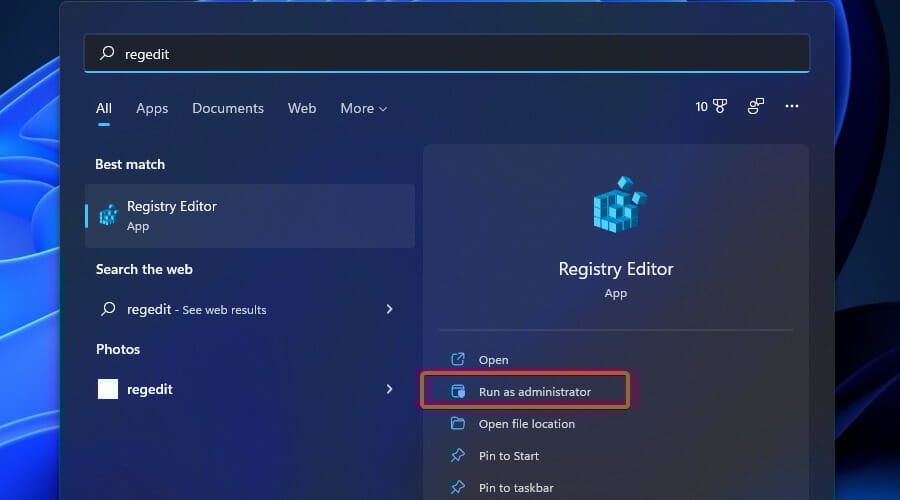This screenshot has width=900, height=500.
Task: Click the Run as administrator shield icon
Action: 457,392
